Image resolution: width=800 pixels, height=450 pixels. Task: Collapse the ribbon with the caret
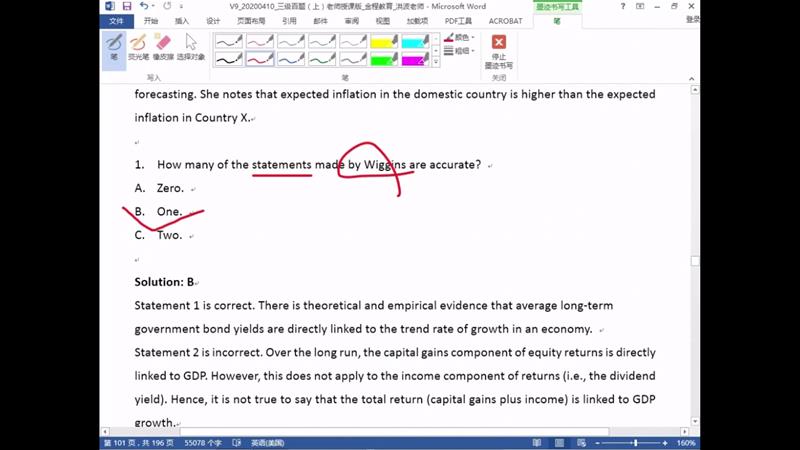691,79
